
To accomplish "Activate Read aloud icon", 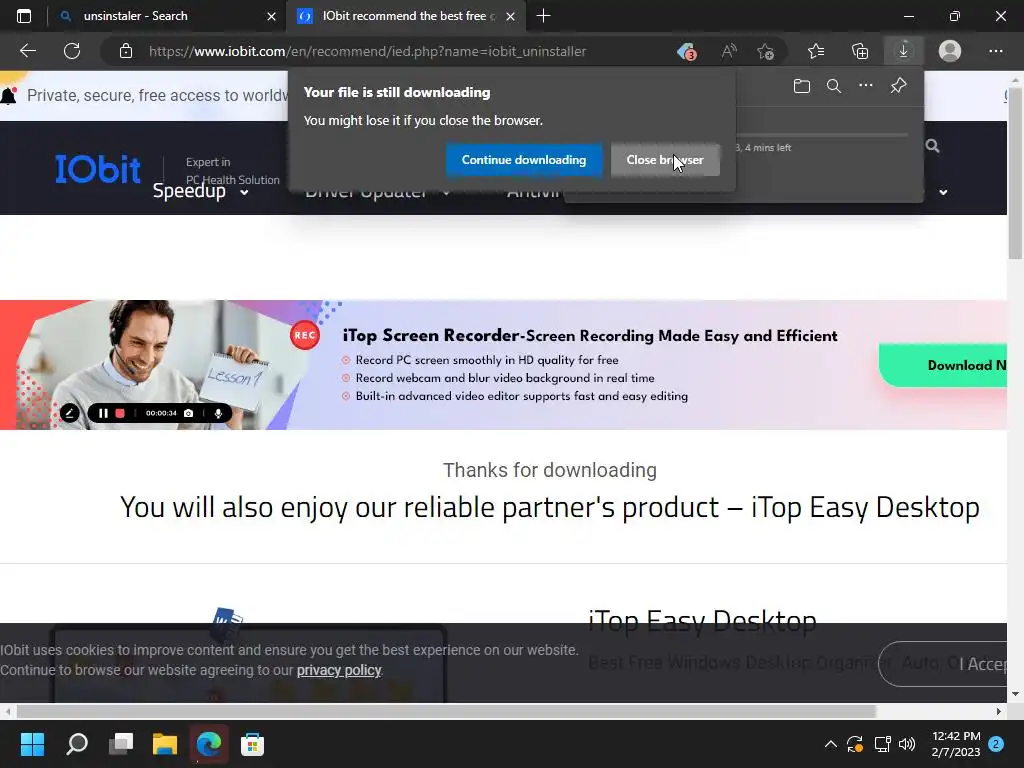I will point(729,51).
